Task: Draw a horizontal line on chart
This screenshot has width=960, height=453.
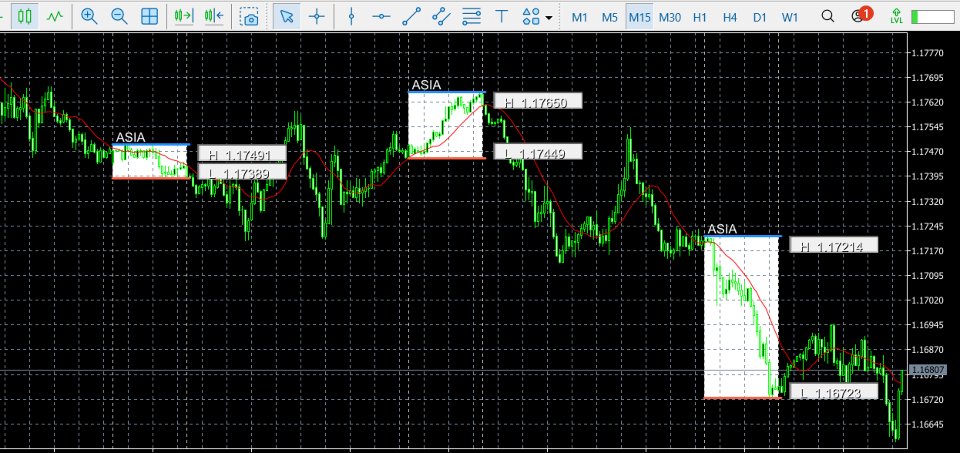Action: click(381, 17)
